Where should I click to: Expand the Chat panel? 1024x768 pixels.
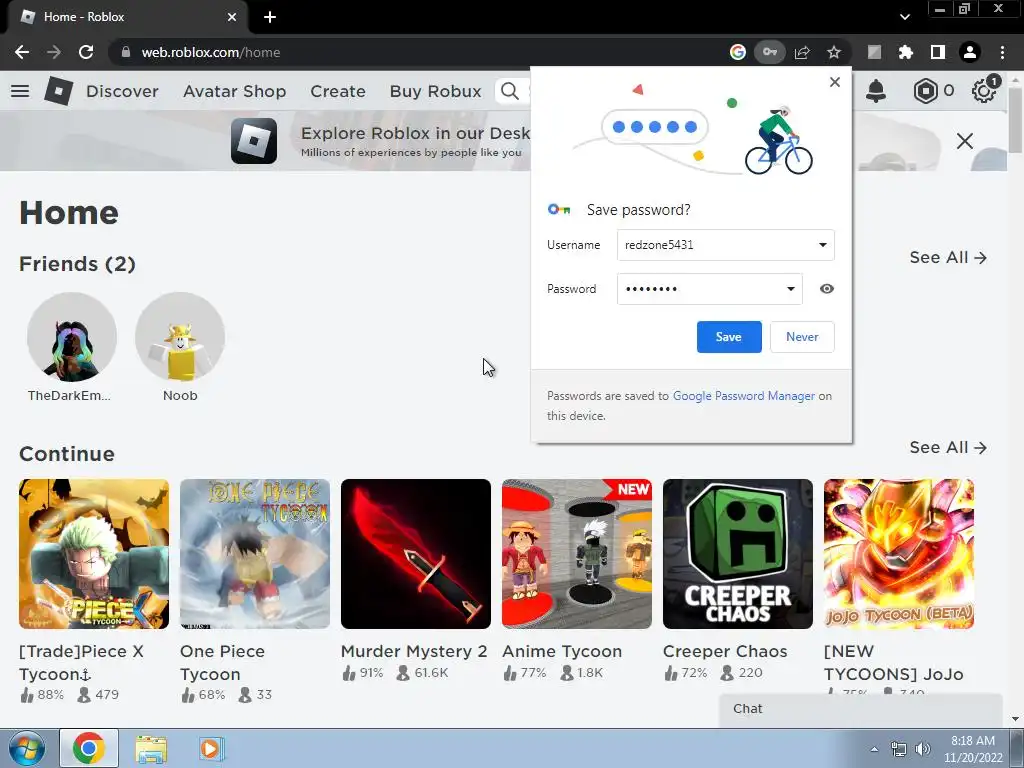[x=861, y=709]
